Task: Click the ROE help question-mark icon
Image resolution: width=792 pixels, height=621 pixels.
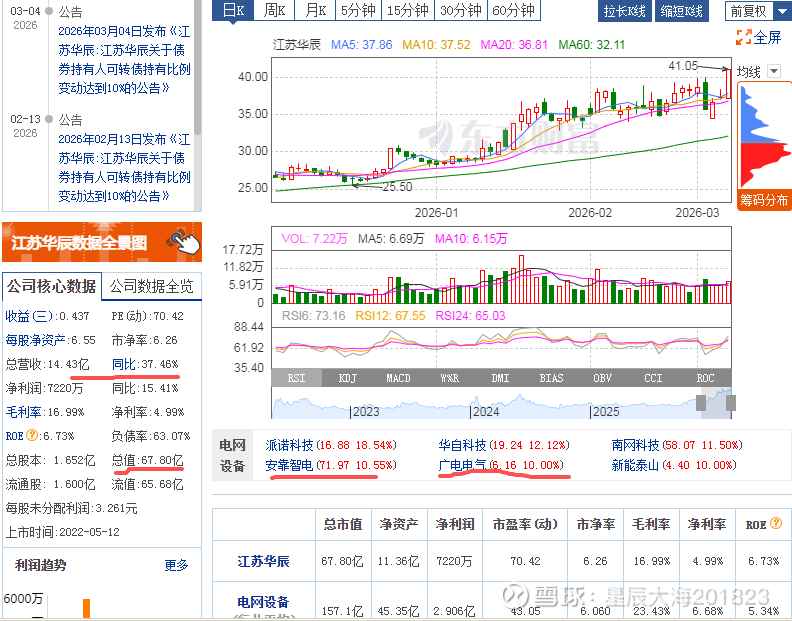Action: coord(32,435)
